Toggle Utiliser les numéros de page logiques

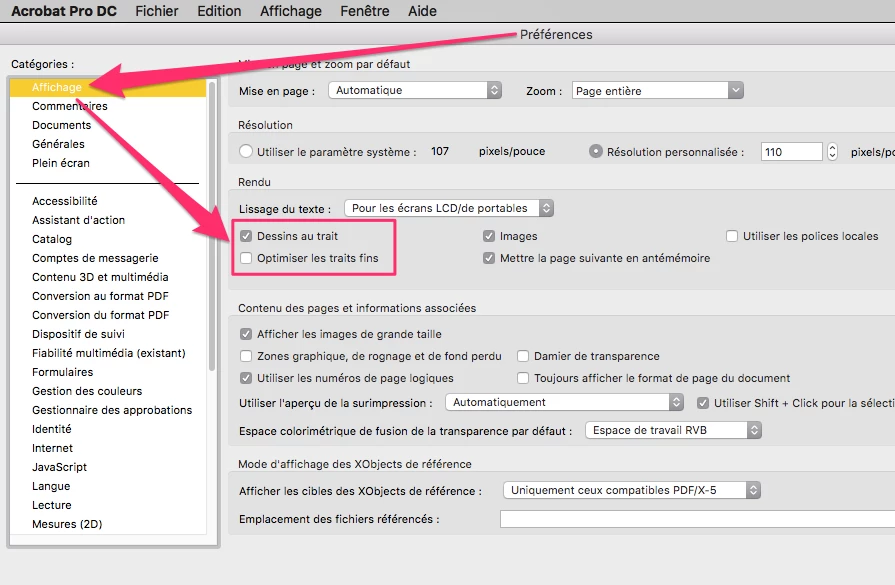tap(246, 378)
